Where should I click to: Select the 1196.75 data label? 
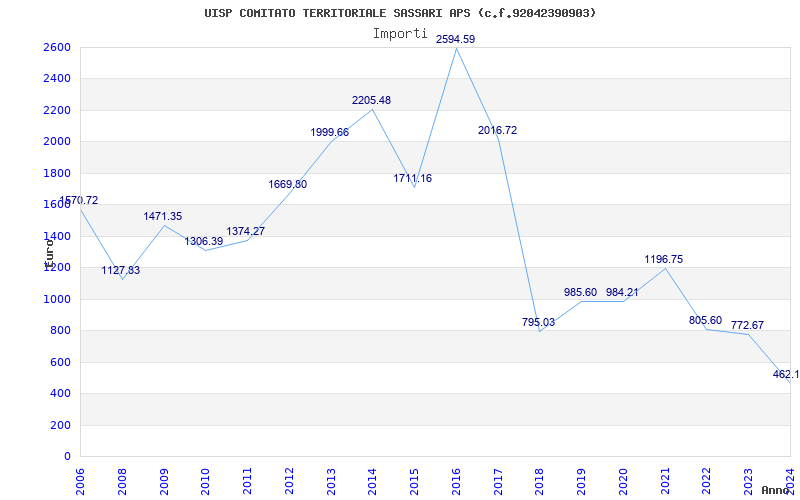[x=663, y=260]
